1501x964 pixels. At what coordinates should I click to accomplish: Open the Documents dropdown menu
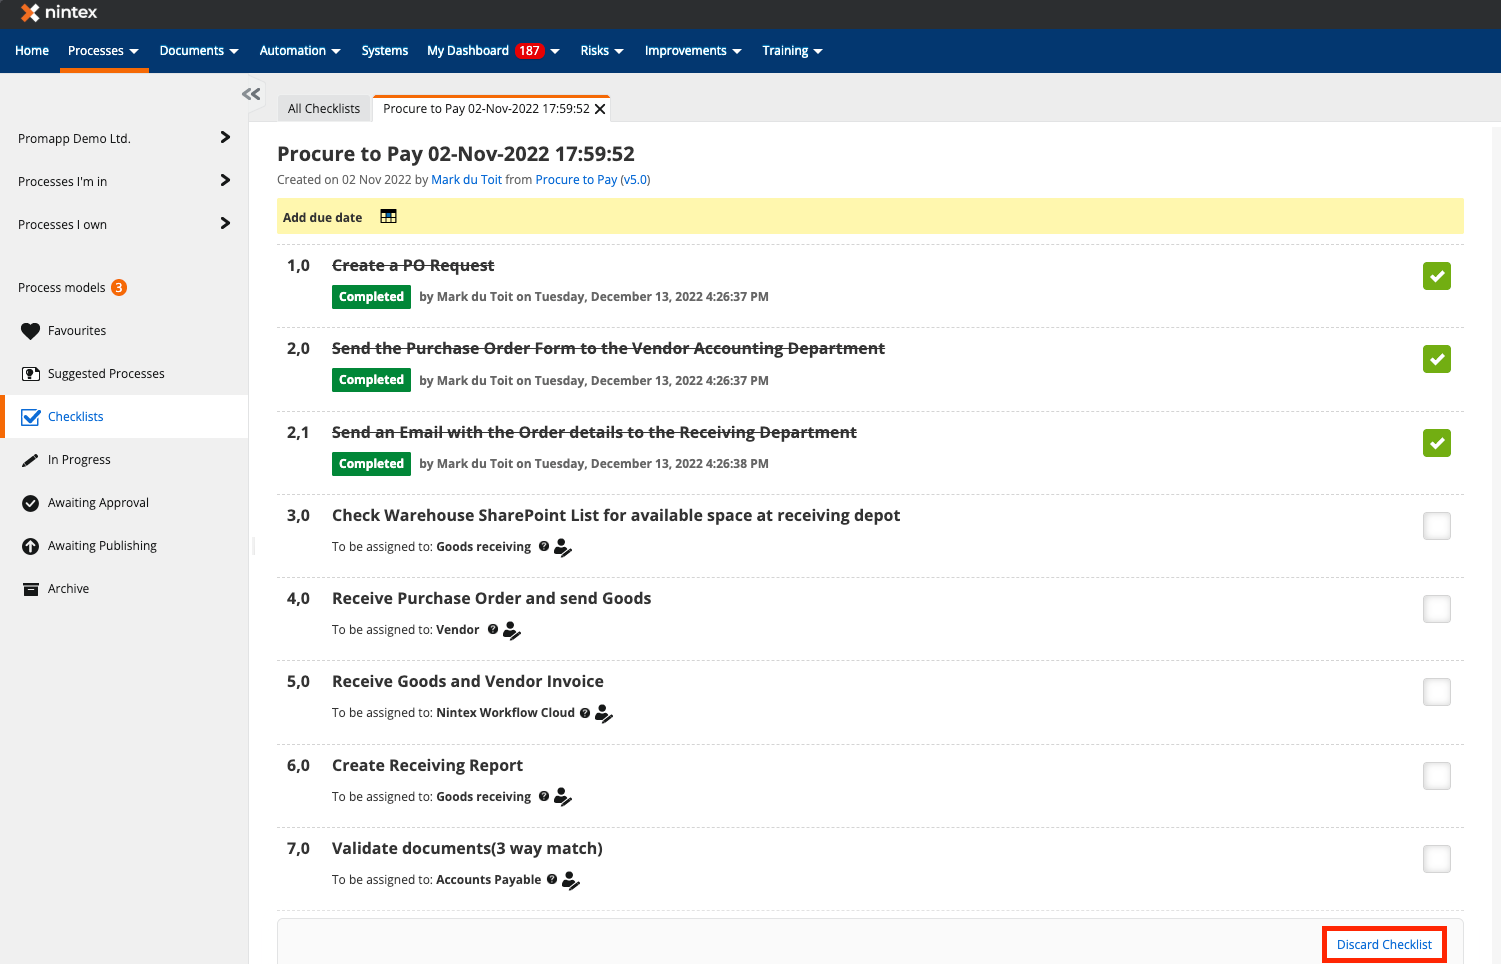pyautogui.click(x=199, y=51)
